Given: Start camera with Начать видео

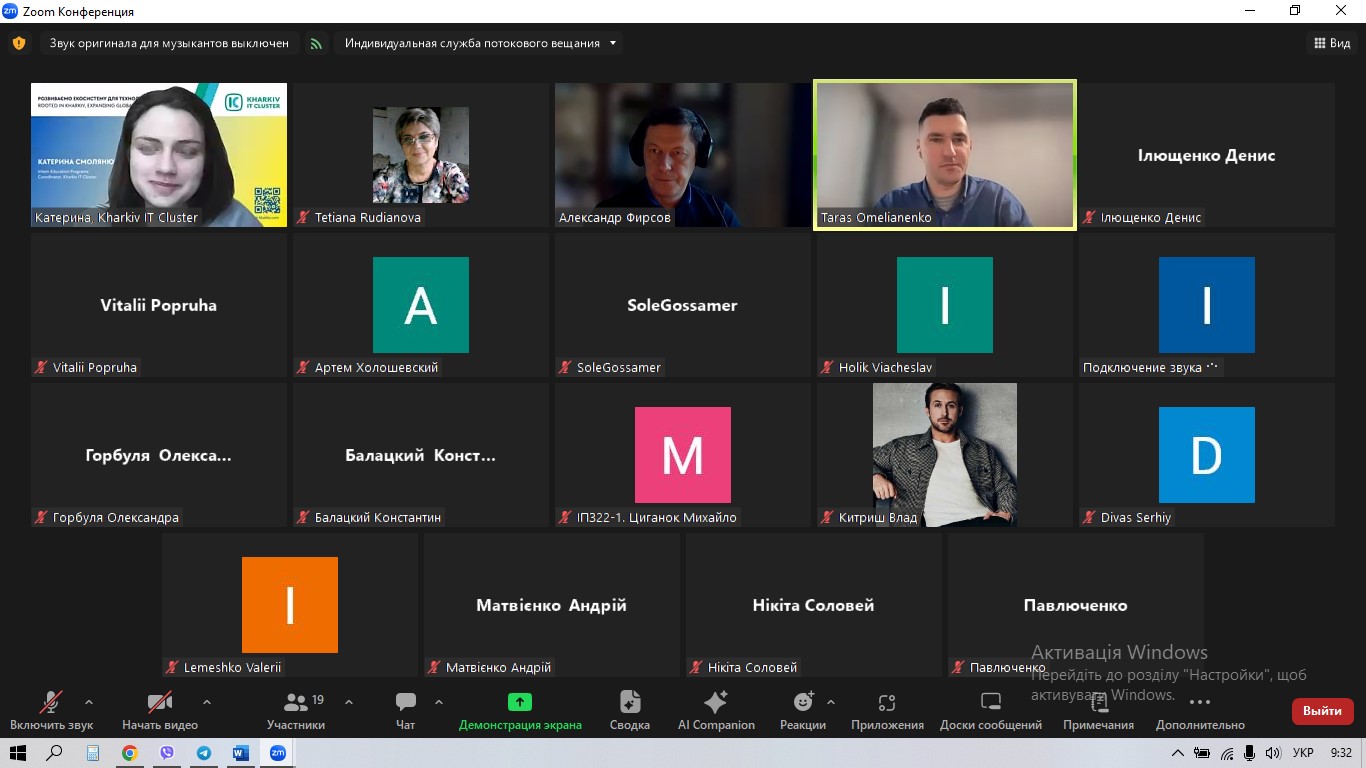Looking at the screenshot, I should pyautogui.click(x=160, y=711).
